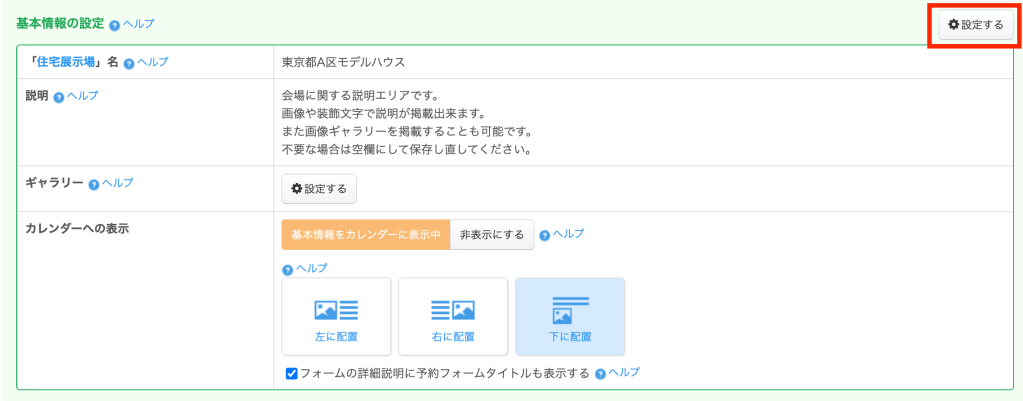Image resolution: width=1023 pixels, height=401 pixels.
Task: Click the 基本情報の設定 section heading
Action: (60, 23)
